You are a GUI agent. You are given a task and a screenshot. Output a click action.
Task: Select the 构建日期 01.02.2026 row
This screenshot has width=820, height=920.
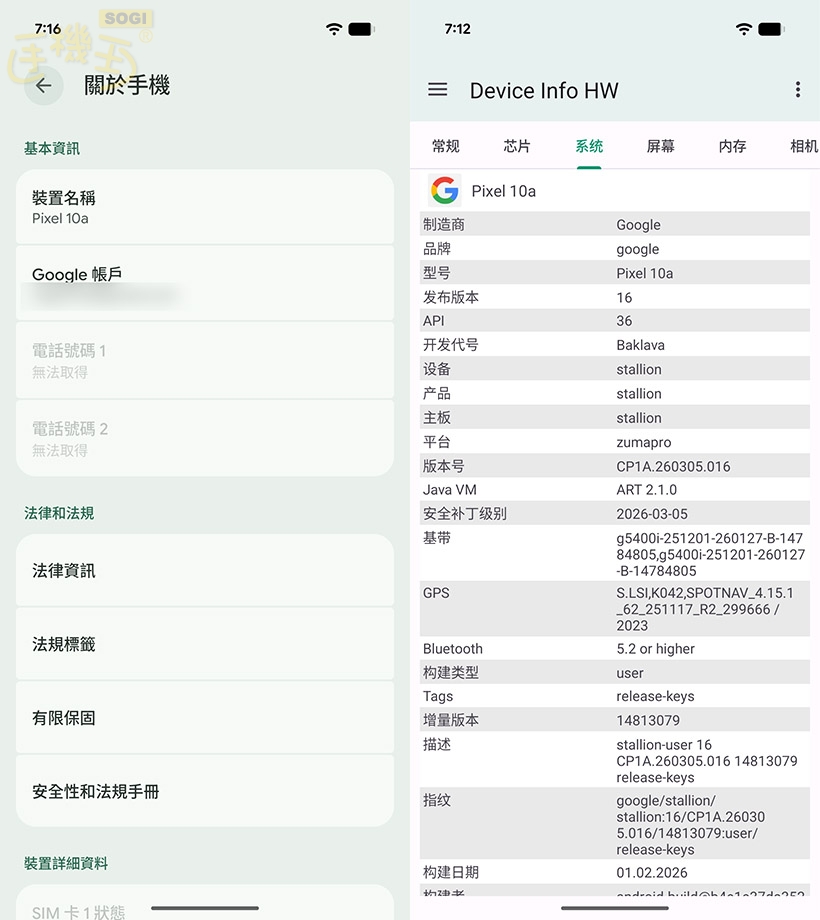[615, 872]
